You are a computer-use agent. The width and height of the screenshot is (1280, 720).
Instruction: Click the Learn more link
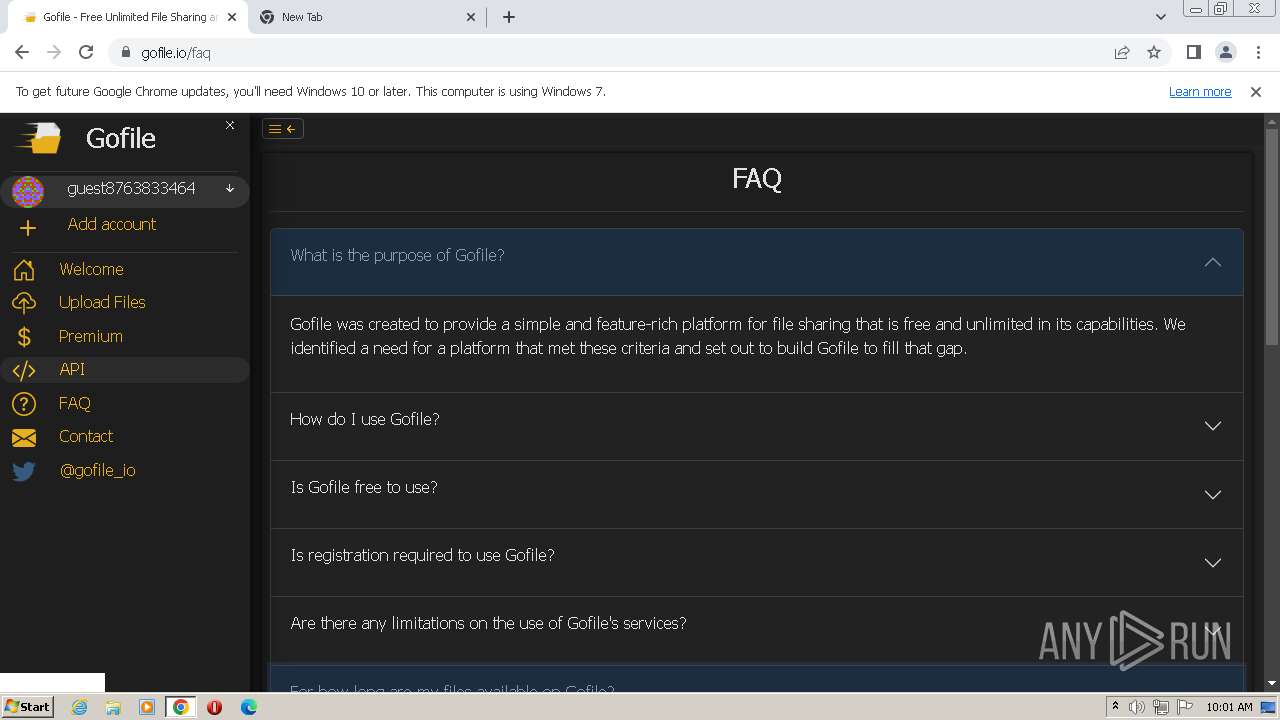tap(1200, 91)
